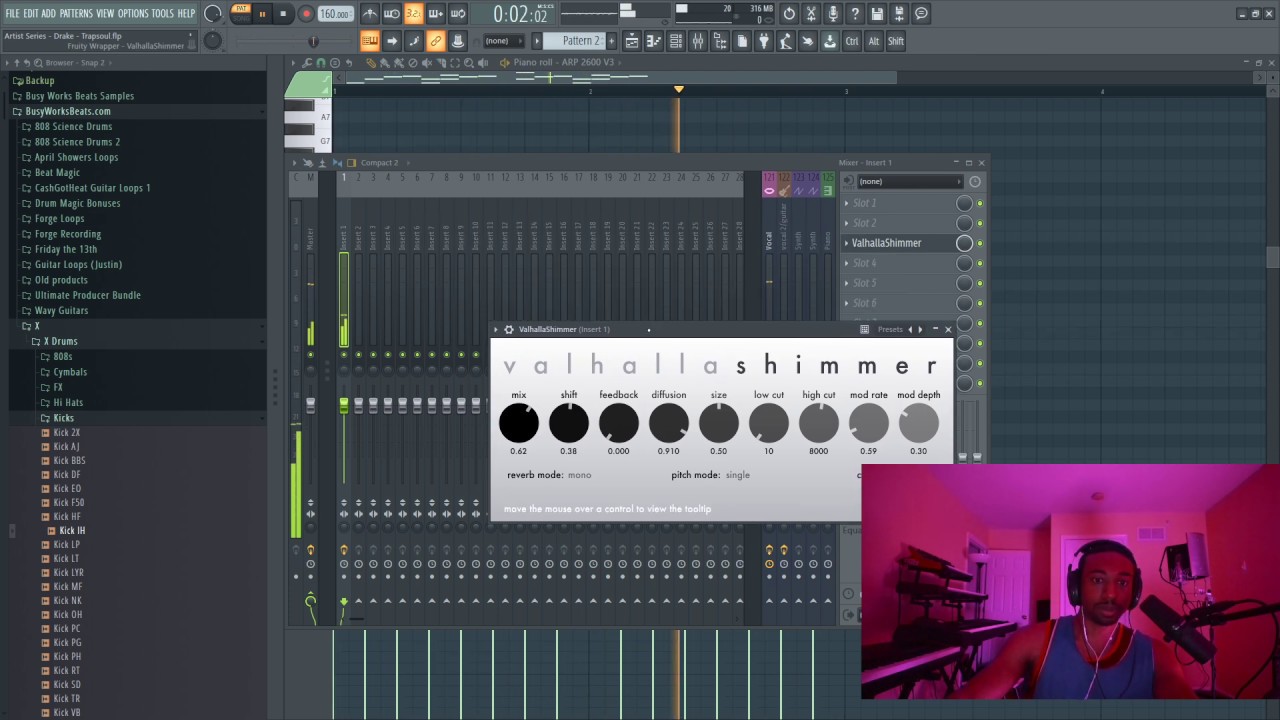Open the mixer view icon

[698, 41]
